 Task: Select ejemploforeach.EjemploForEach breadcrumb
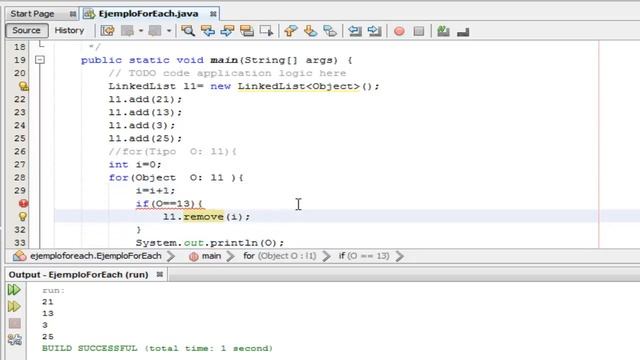(96, 256)
